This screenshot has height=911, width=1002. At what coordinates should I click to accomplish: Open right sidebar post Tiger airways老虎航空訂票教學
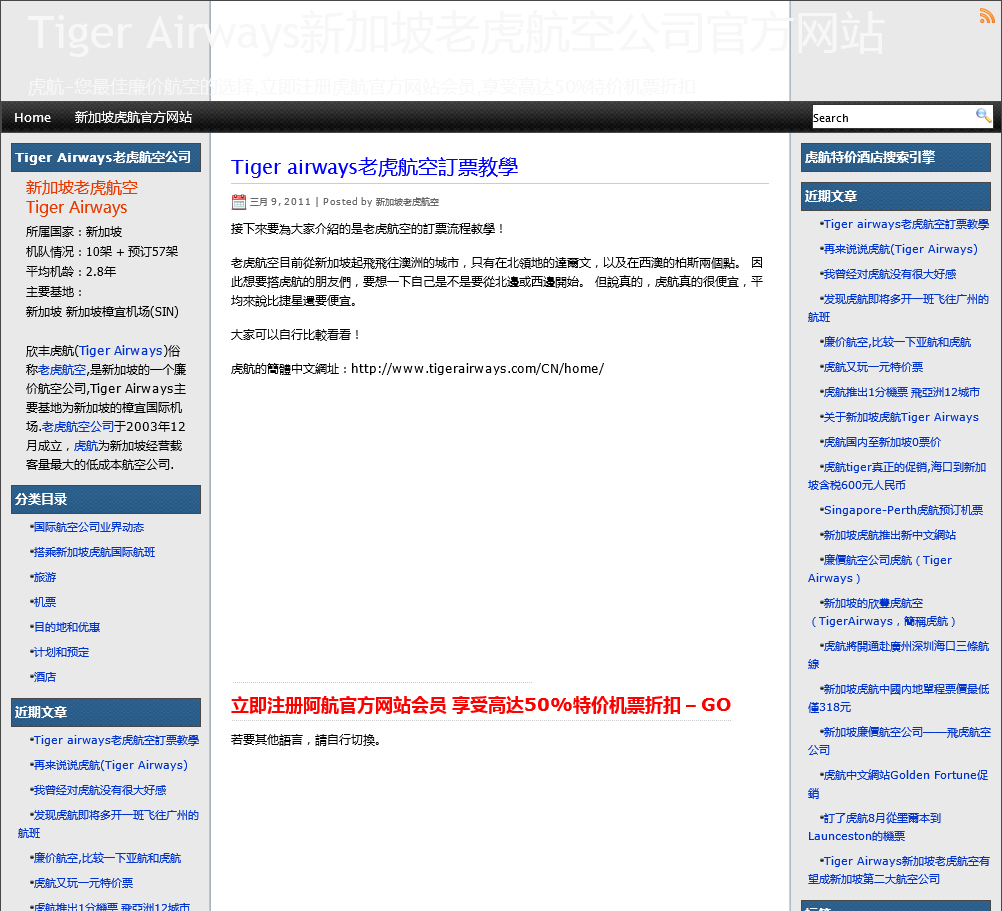[x=906, y=224]
